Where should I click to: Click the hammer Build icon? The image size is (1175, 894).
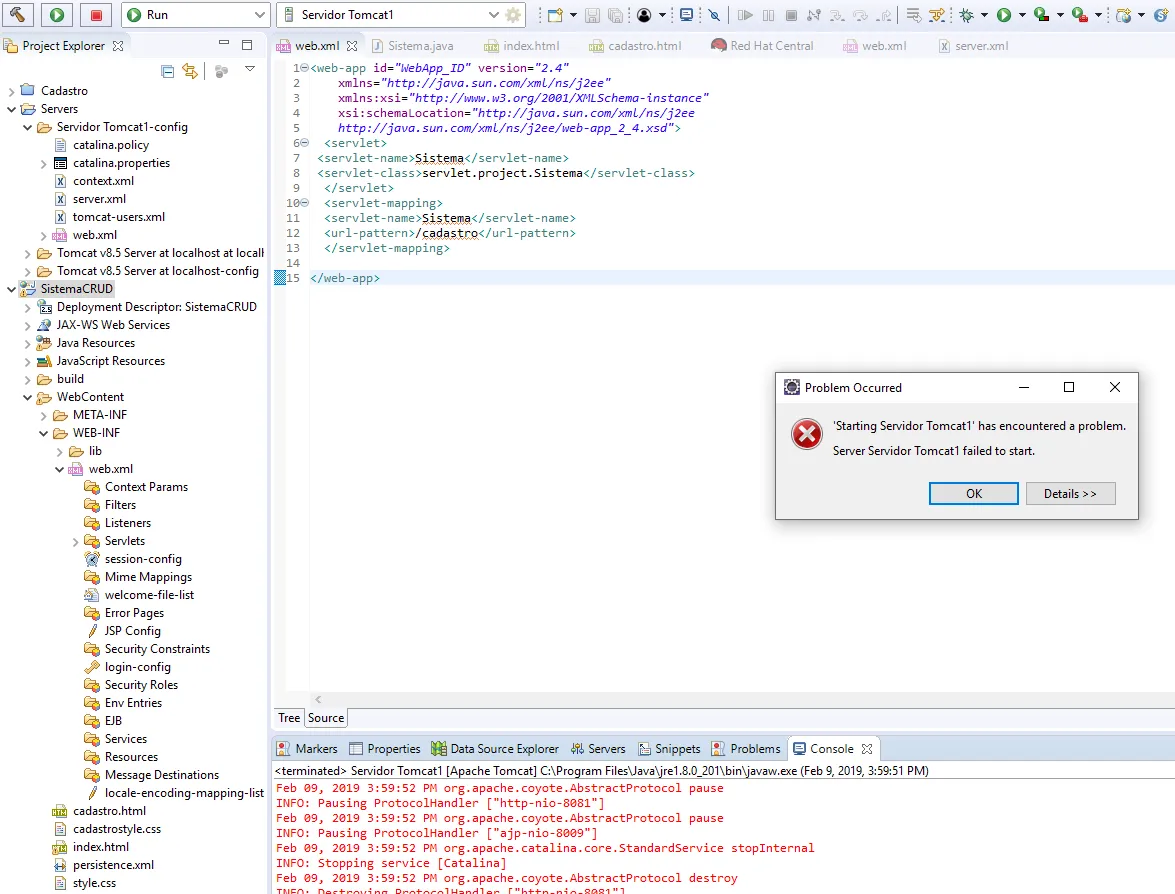click(18, 15)
